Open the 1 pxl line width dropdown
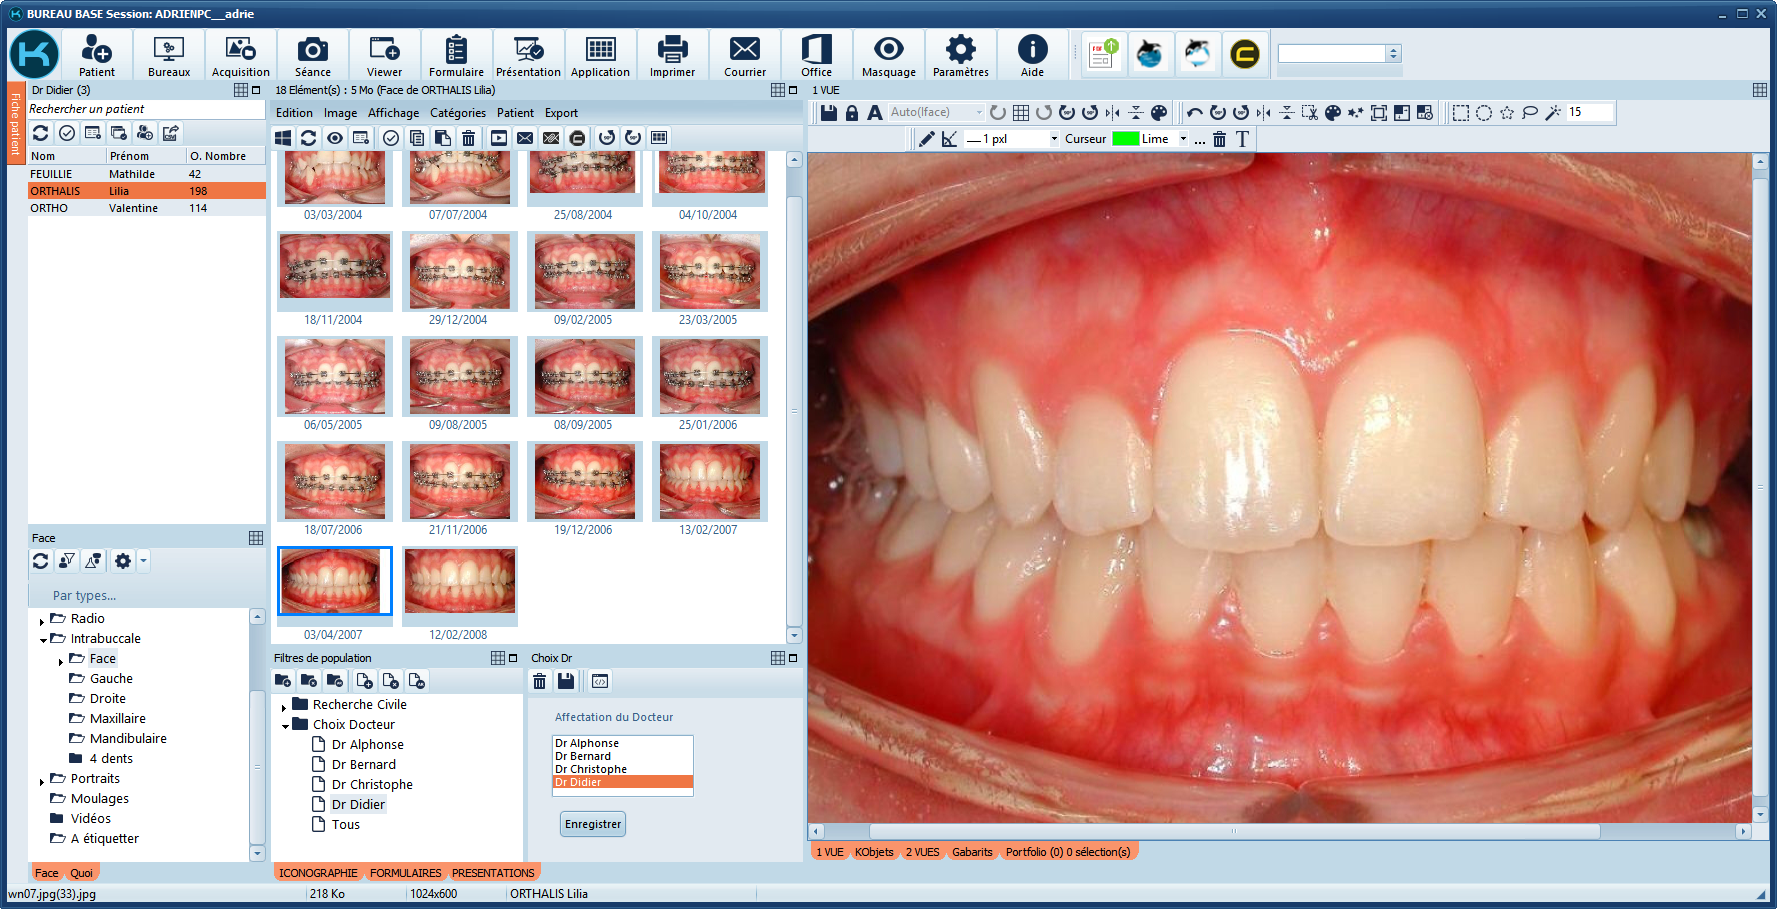 (x=1053, y=139)
